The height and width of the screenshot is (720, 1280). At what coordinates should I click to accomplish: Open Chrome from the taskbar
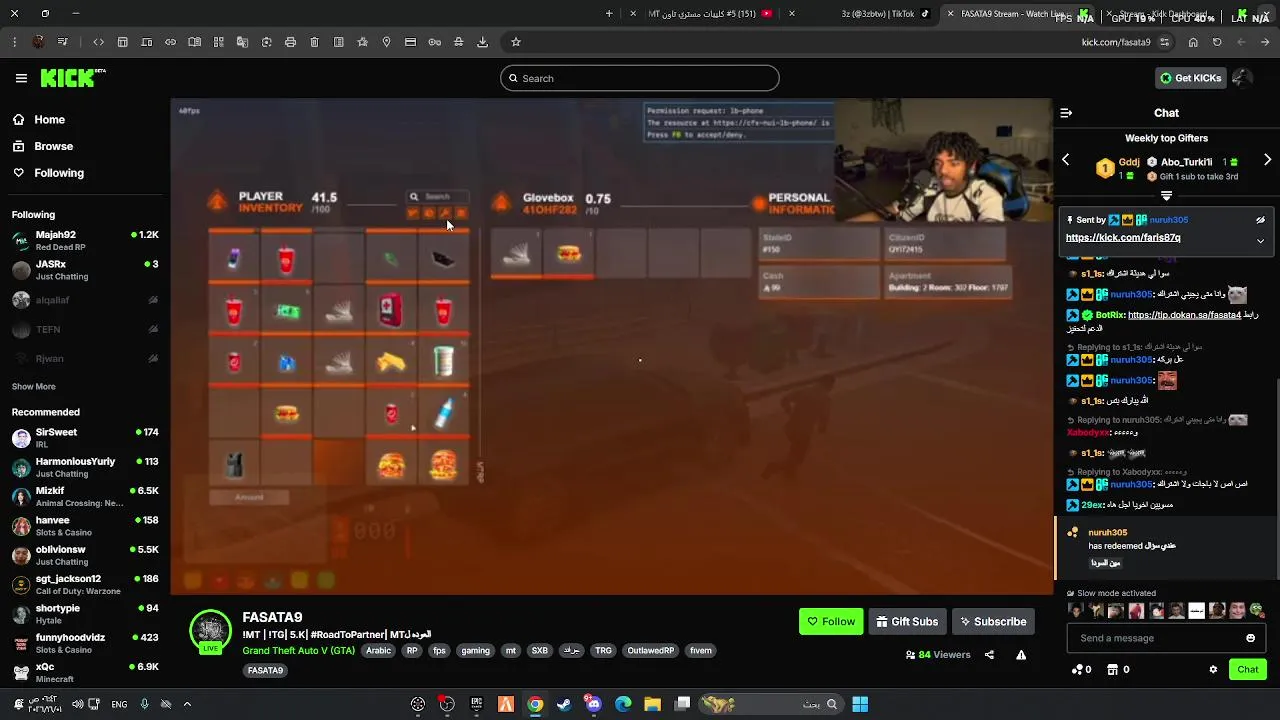(x=535, y=704)
